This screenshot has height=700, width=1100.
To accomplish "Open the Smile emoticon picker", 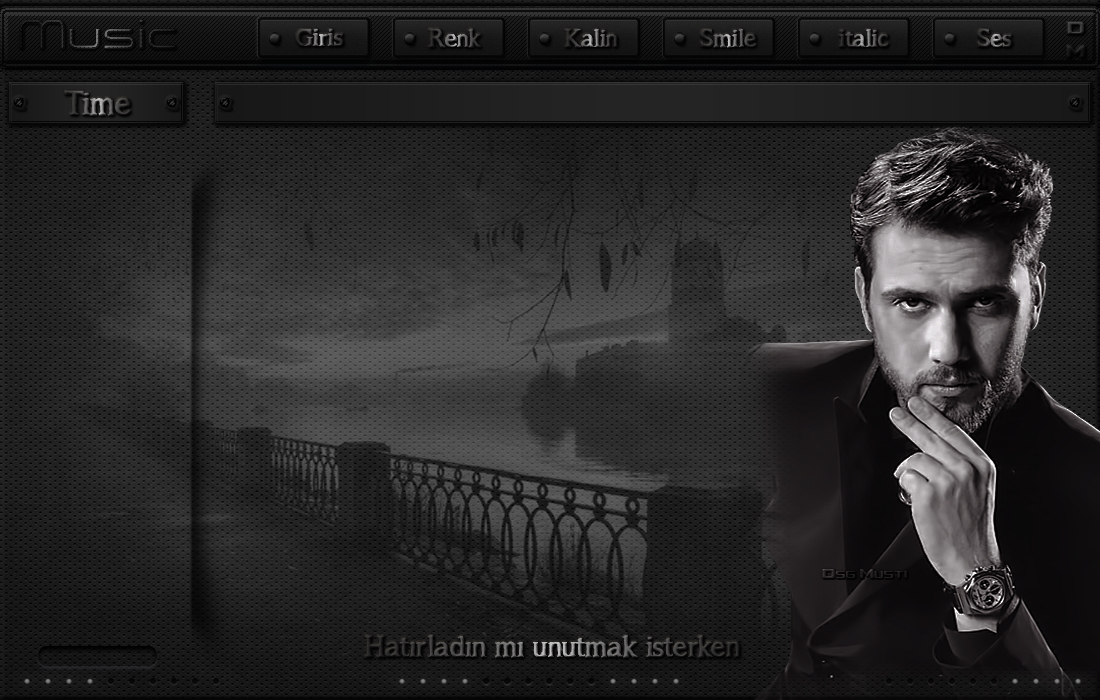I will (718, 38).
